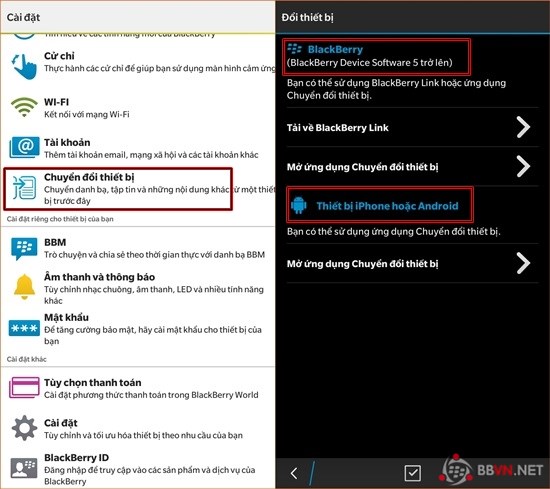Image resolution: width=550 pixels, height=489 pixels.
Task: Tap Mở ứng dụng Chuyển đổi thiết bị under BlackBerry section
Action: 362,167
